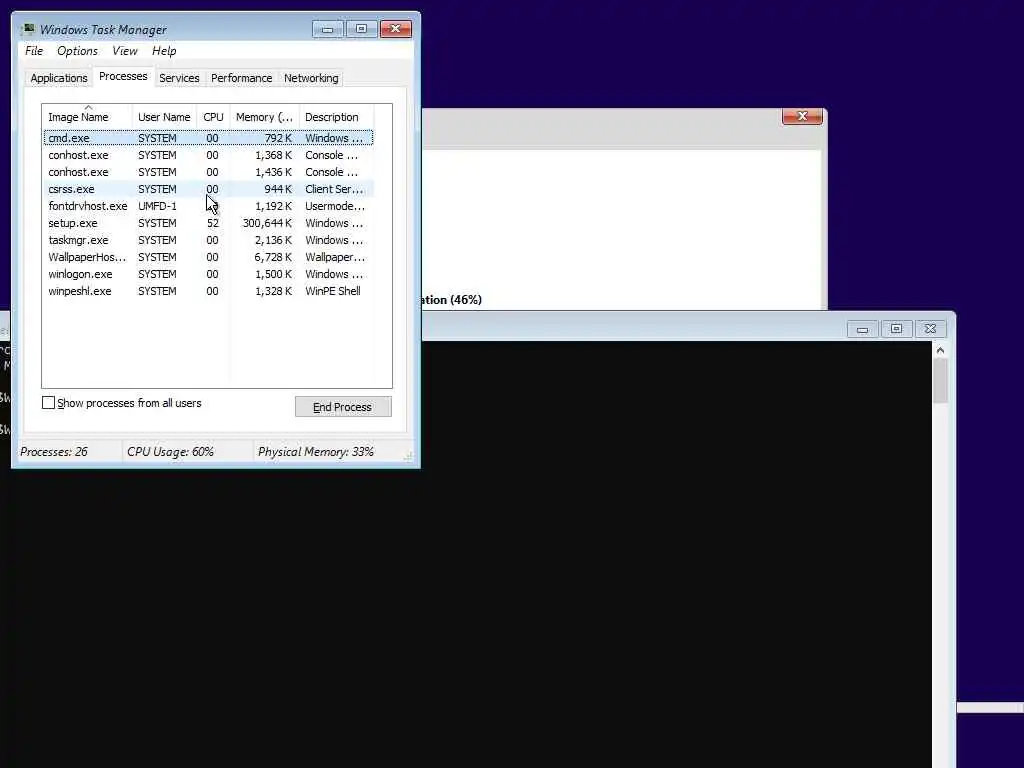Select the cmd.exe process row

pos(208,138)
